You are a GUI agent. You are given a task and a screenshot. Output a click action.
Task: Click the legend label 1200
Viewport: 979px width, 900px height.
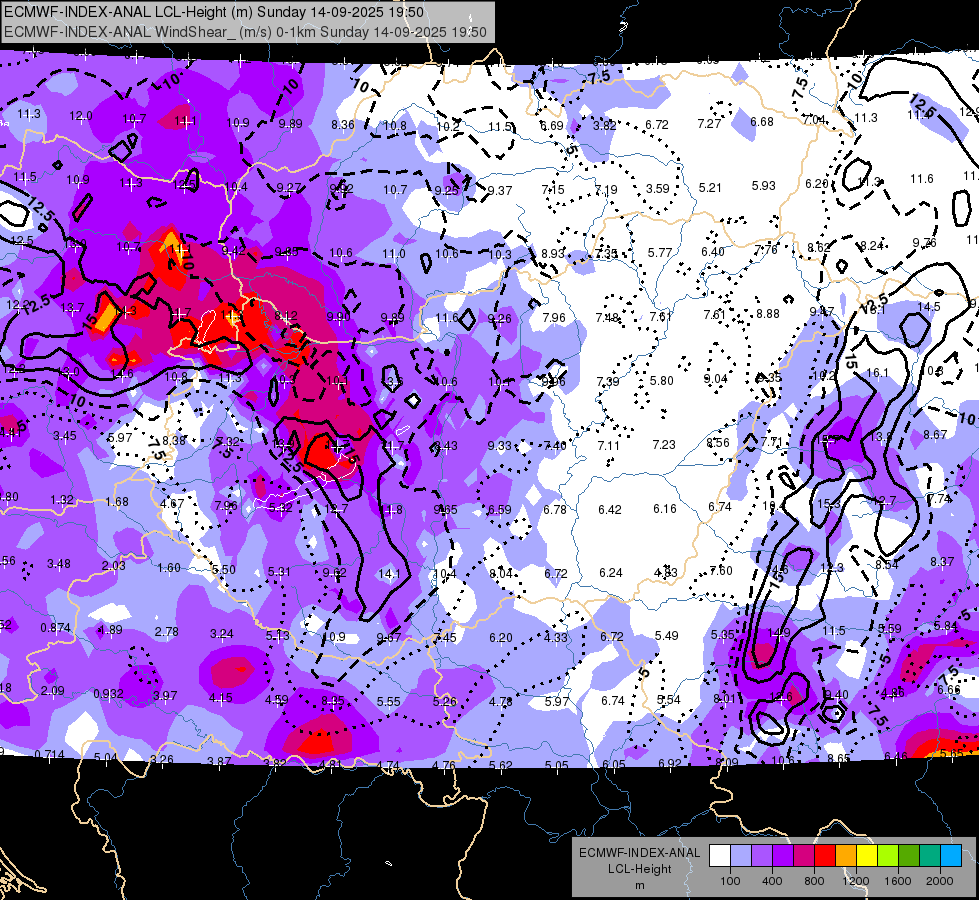coord(855,881)
